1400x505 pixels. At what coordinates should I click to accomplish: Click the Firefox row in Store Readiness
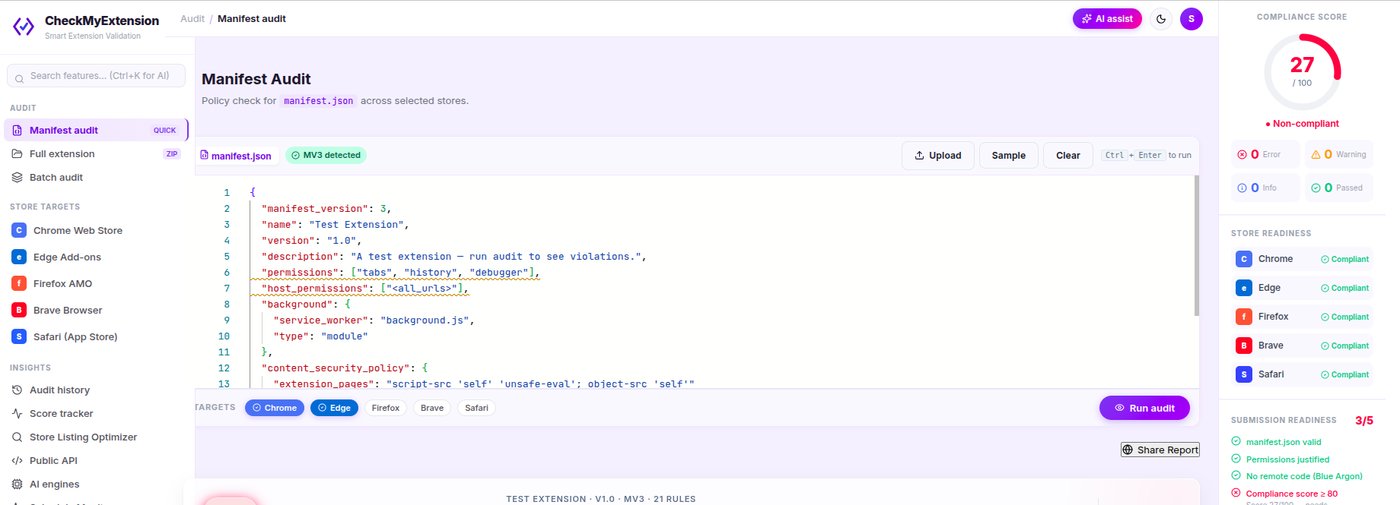tap(1303, 317)
